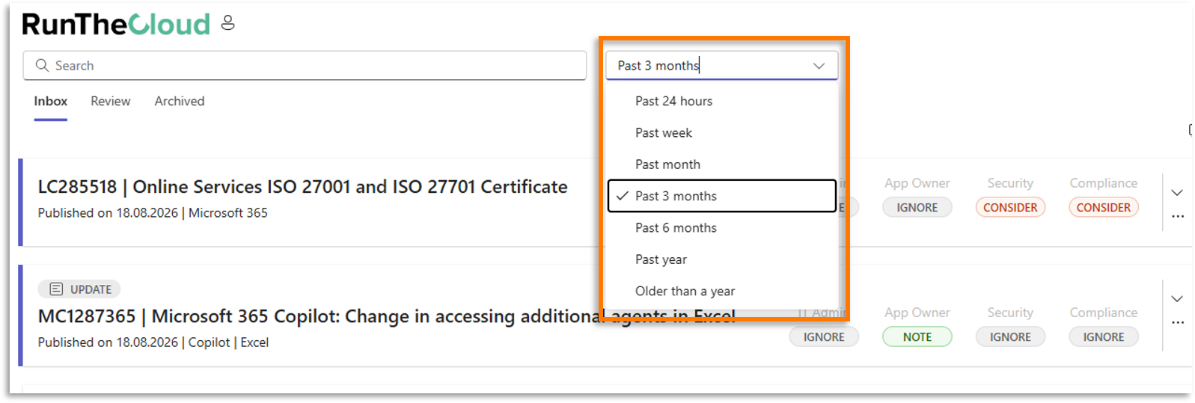The height and width of the screenshot is (403, 1195).
Task: Click the user profile icon beside RunTheCloud logo
Action: [227, 24]
